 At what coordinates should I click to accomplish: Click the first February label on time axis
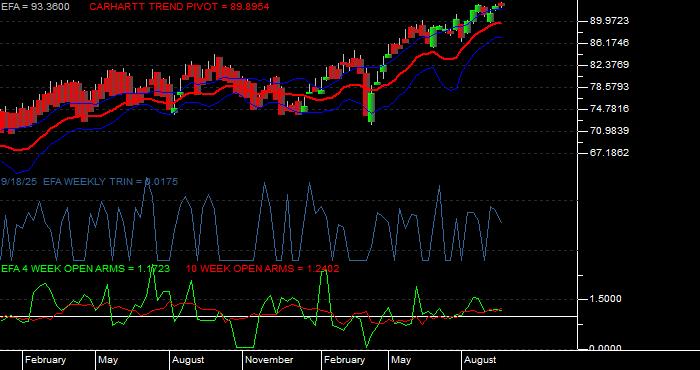point(45,360)
